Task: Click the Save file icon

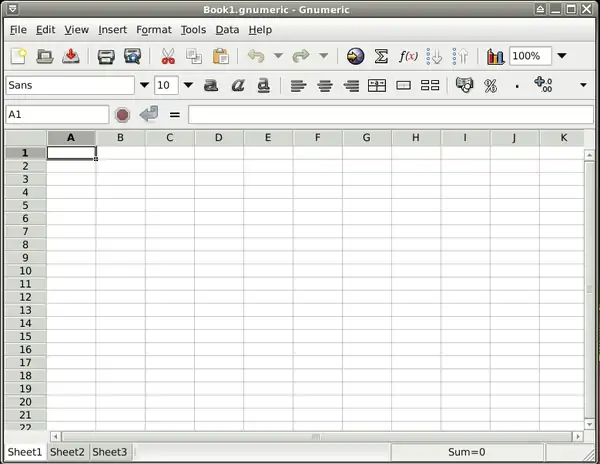Action: coord(71,57)
